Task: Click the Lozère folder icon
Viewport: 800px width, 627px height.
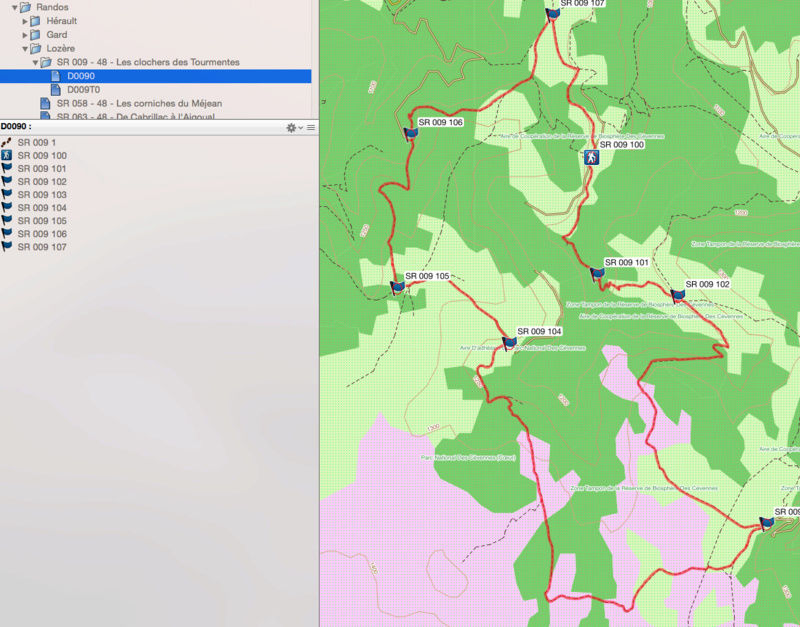Action: coord(36,48)
